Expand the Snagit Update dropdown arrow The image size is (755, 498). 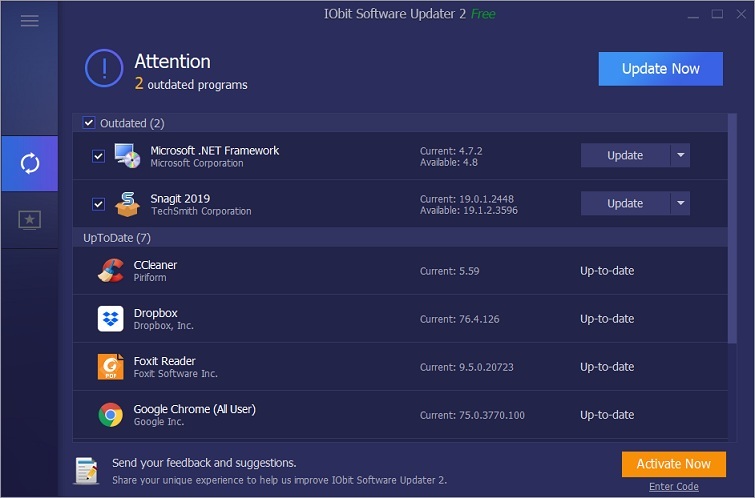click(680, 203)
